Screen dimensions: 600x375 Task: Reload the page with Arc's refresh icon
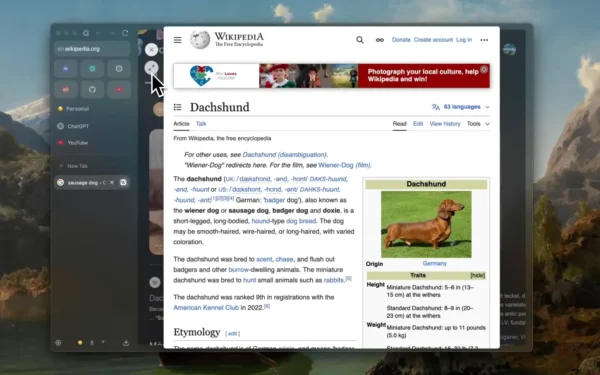pyautogui.click(x=125, y=33)
